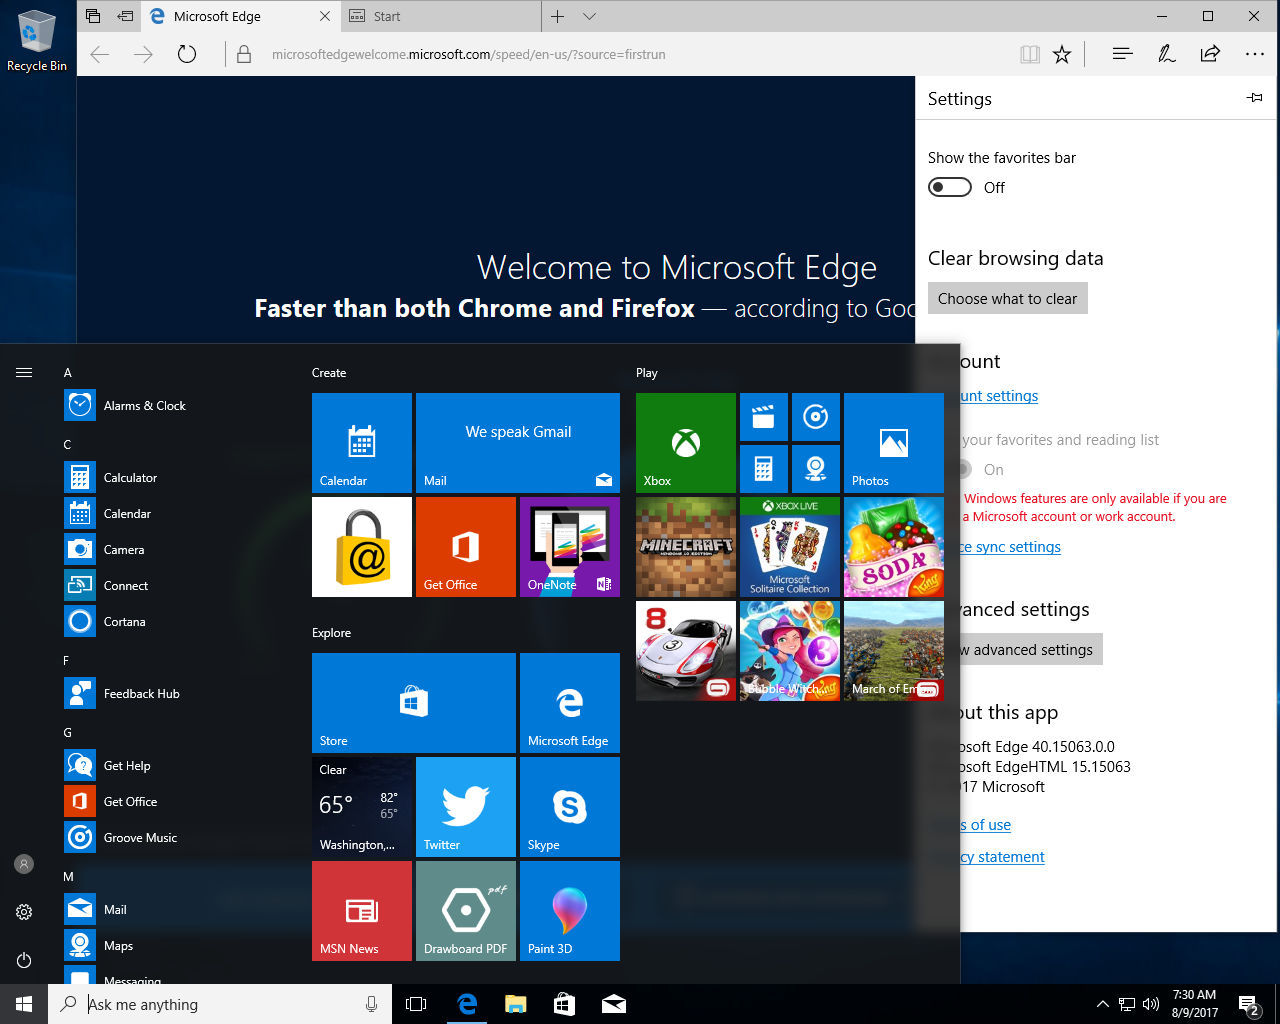Open the Mail tile saying We speak Gmail
This screenshot has height=1024, width=1280.
(x=518, y=443)
